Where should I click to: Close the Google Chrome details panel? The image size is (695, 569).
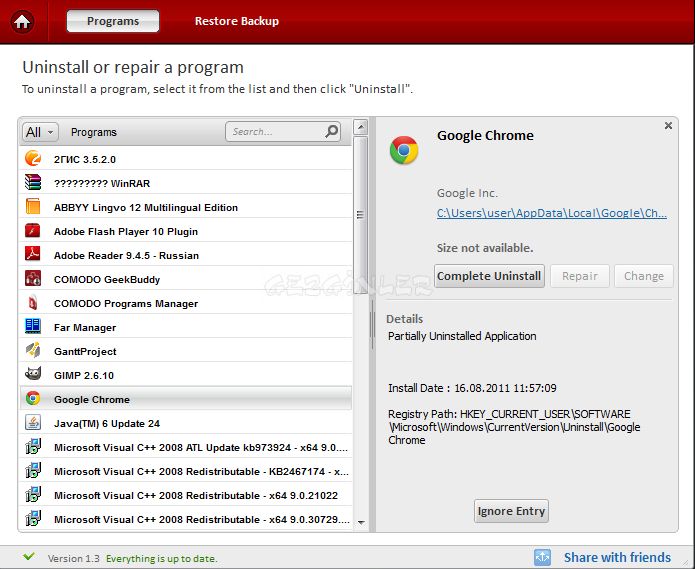point(668,125)
